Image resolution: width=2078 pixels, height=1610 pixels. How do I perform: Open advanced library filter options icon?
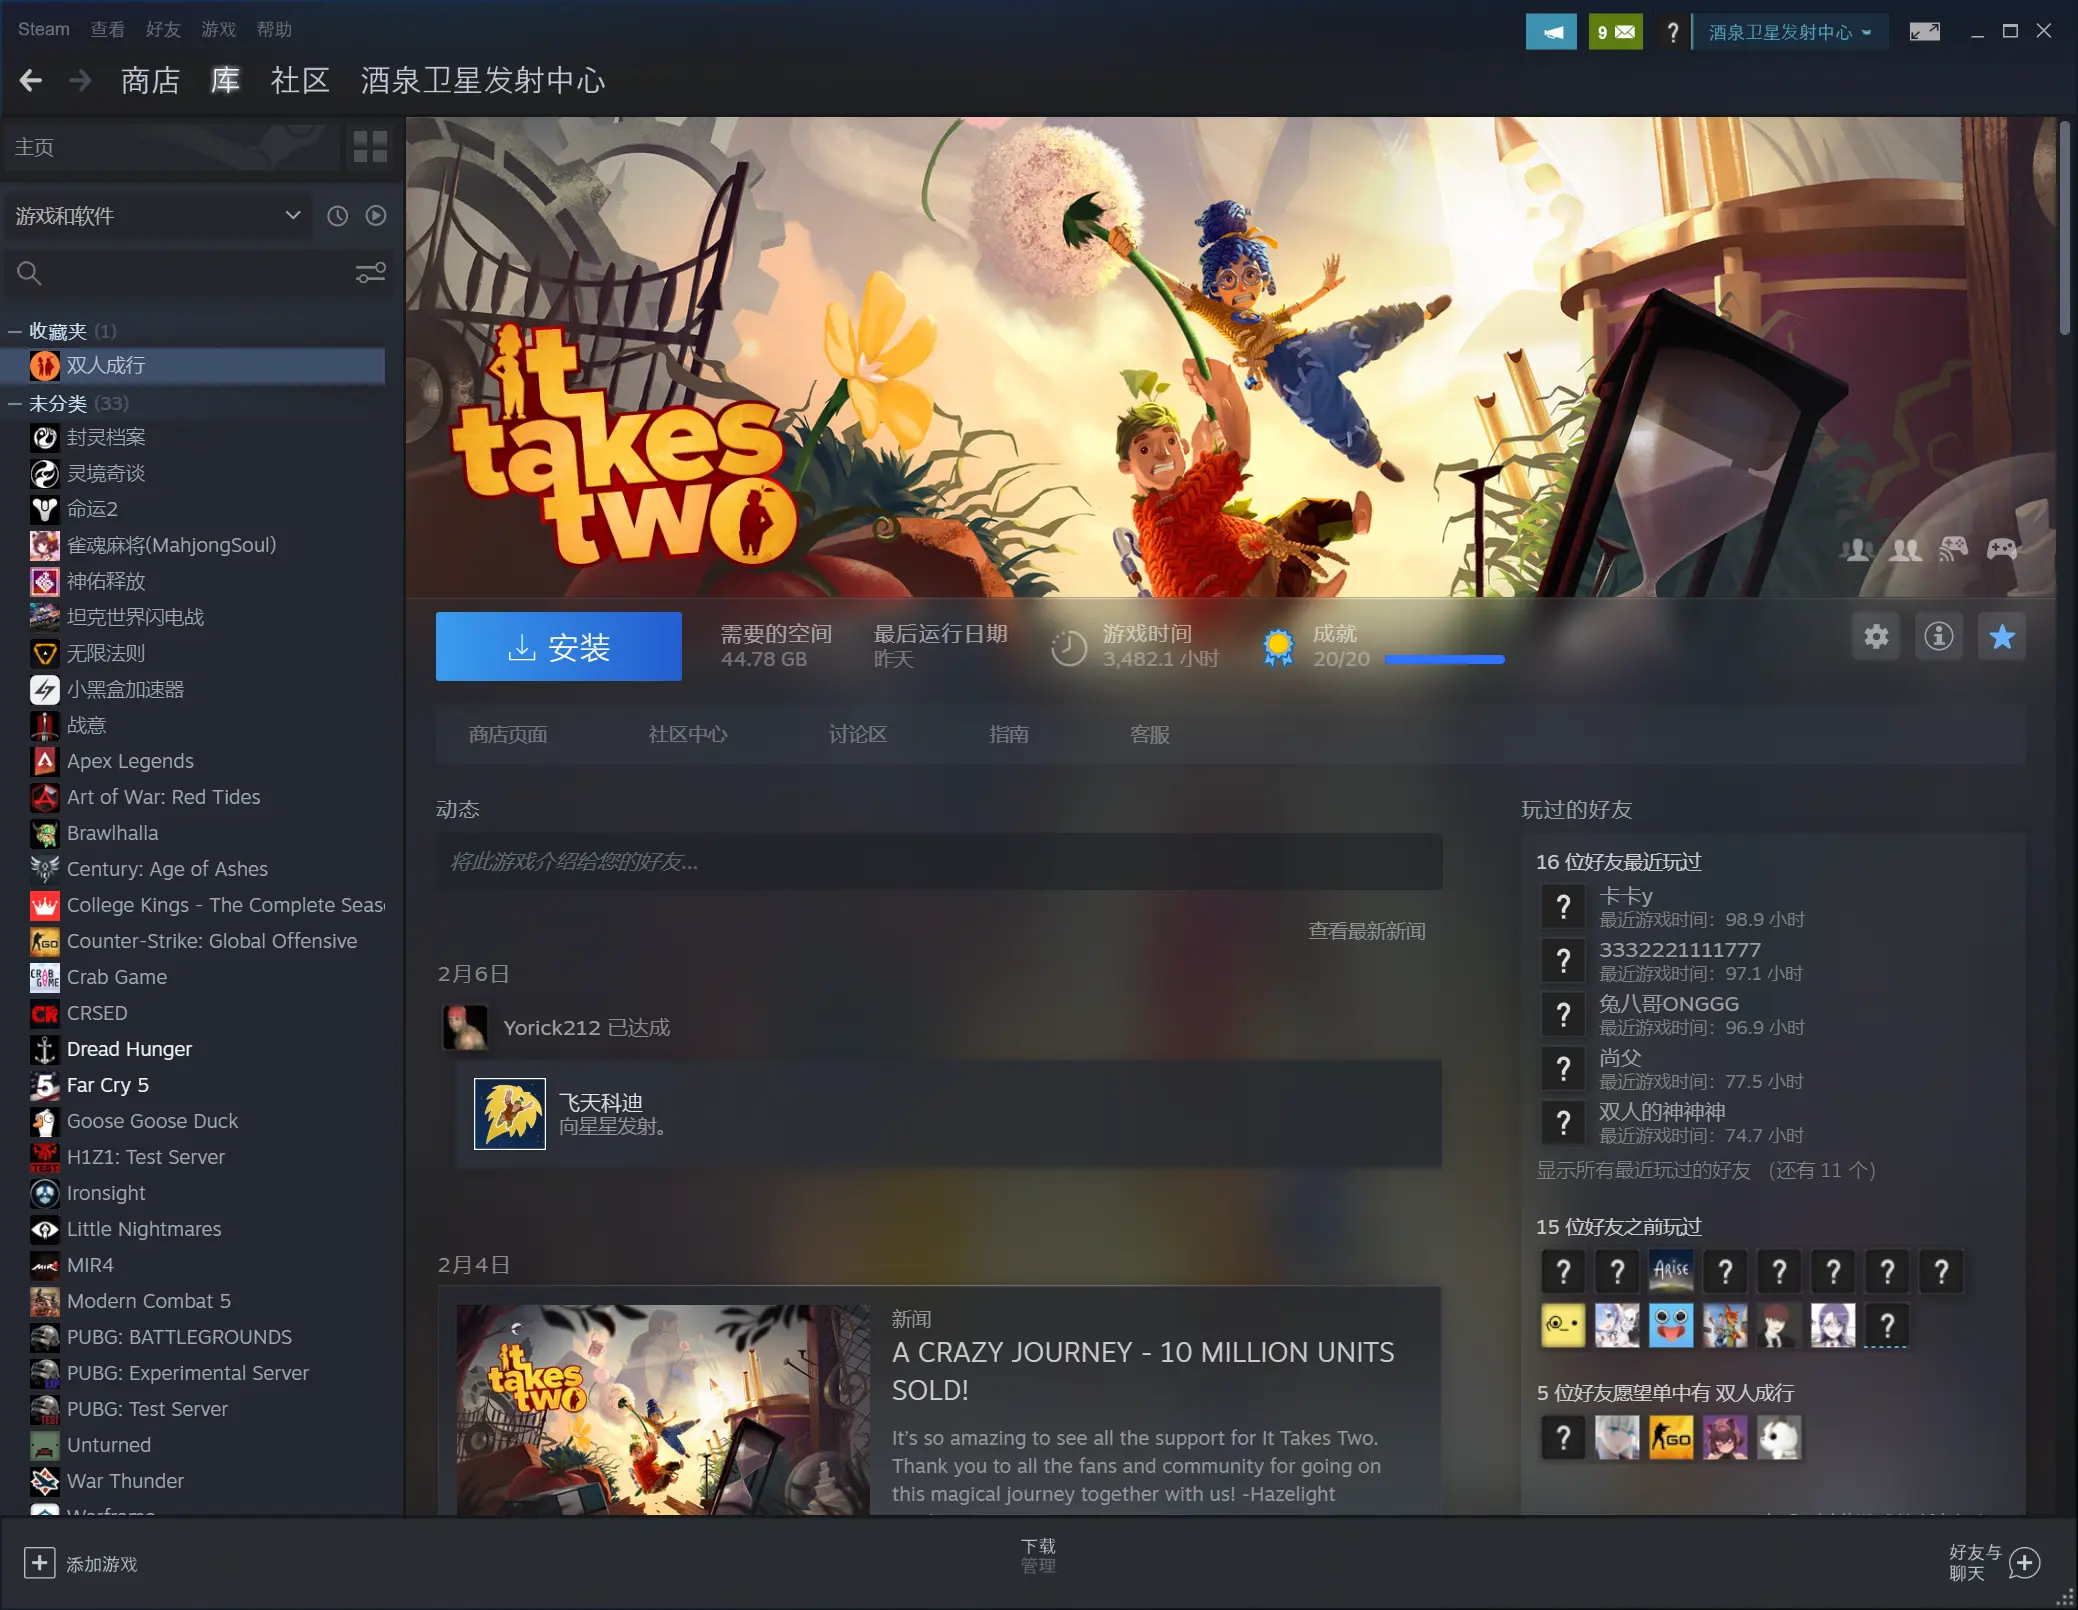pyautogui.click(x=371, y=273)
